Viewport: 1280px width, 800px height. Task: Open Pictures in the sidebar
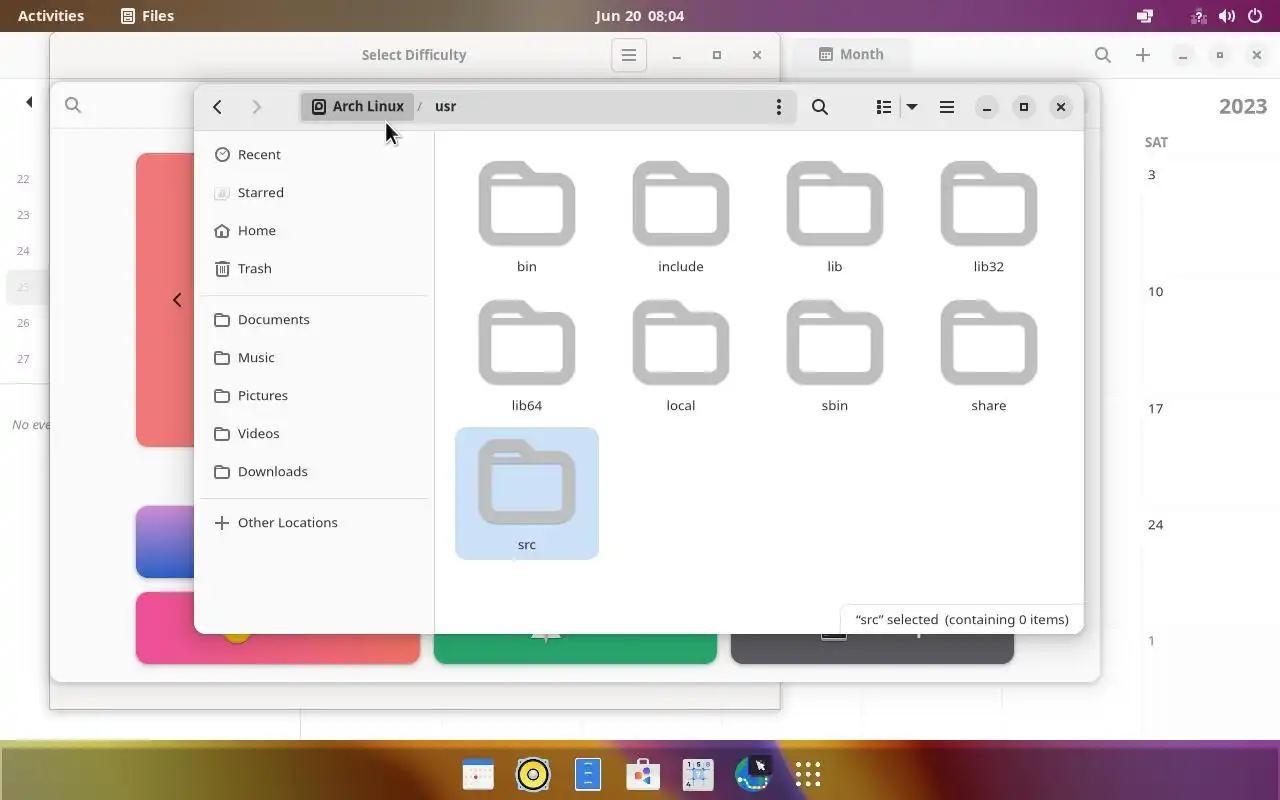pyautogui.click(x=316, y=395)
